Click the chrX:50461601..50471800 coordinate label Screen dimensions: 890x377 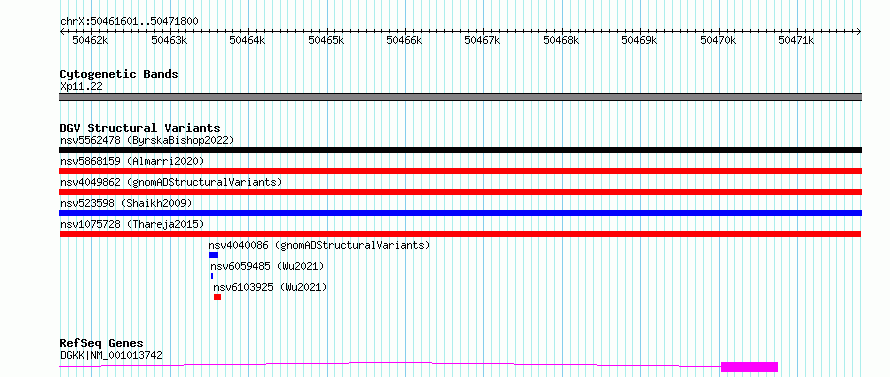129,21
